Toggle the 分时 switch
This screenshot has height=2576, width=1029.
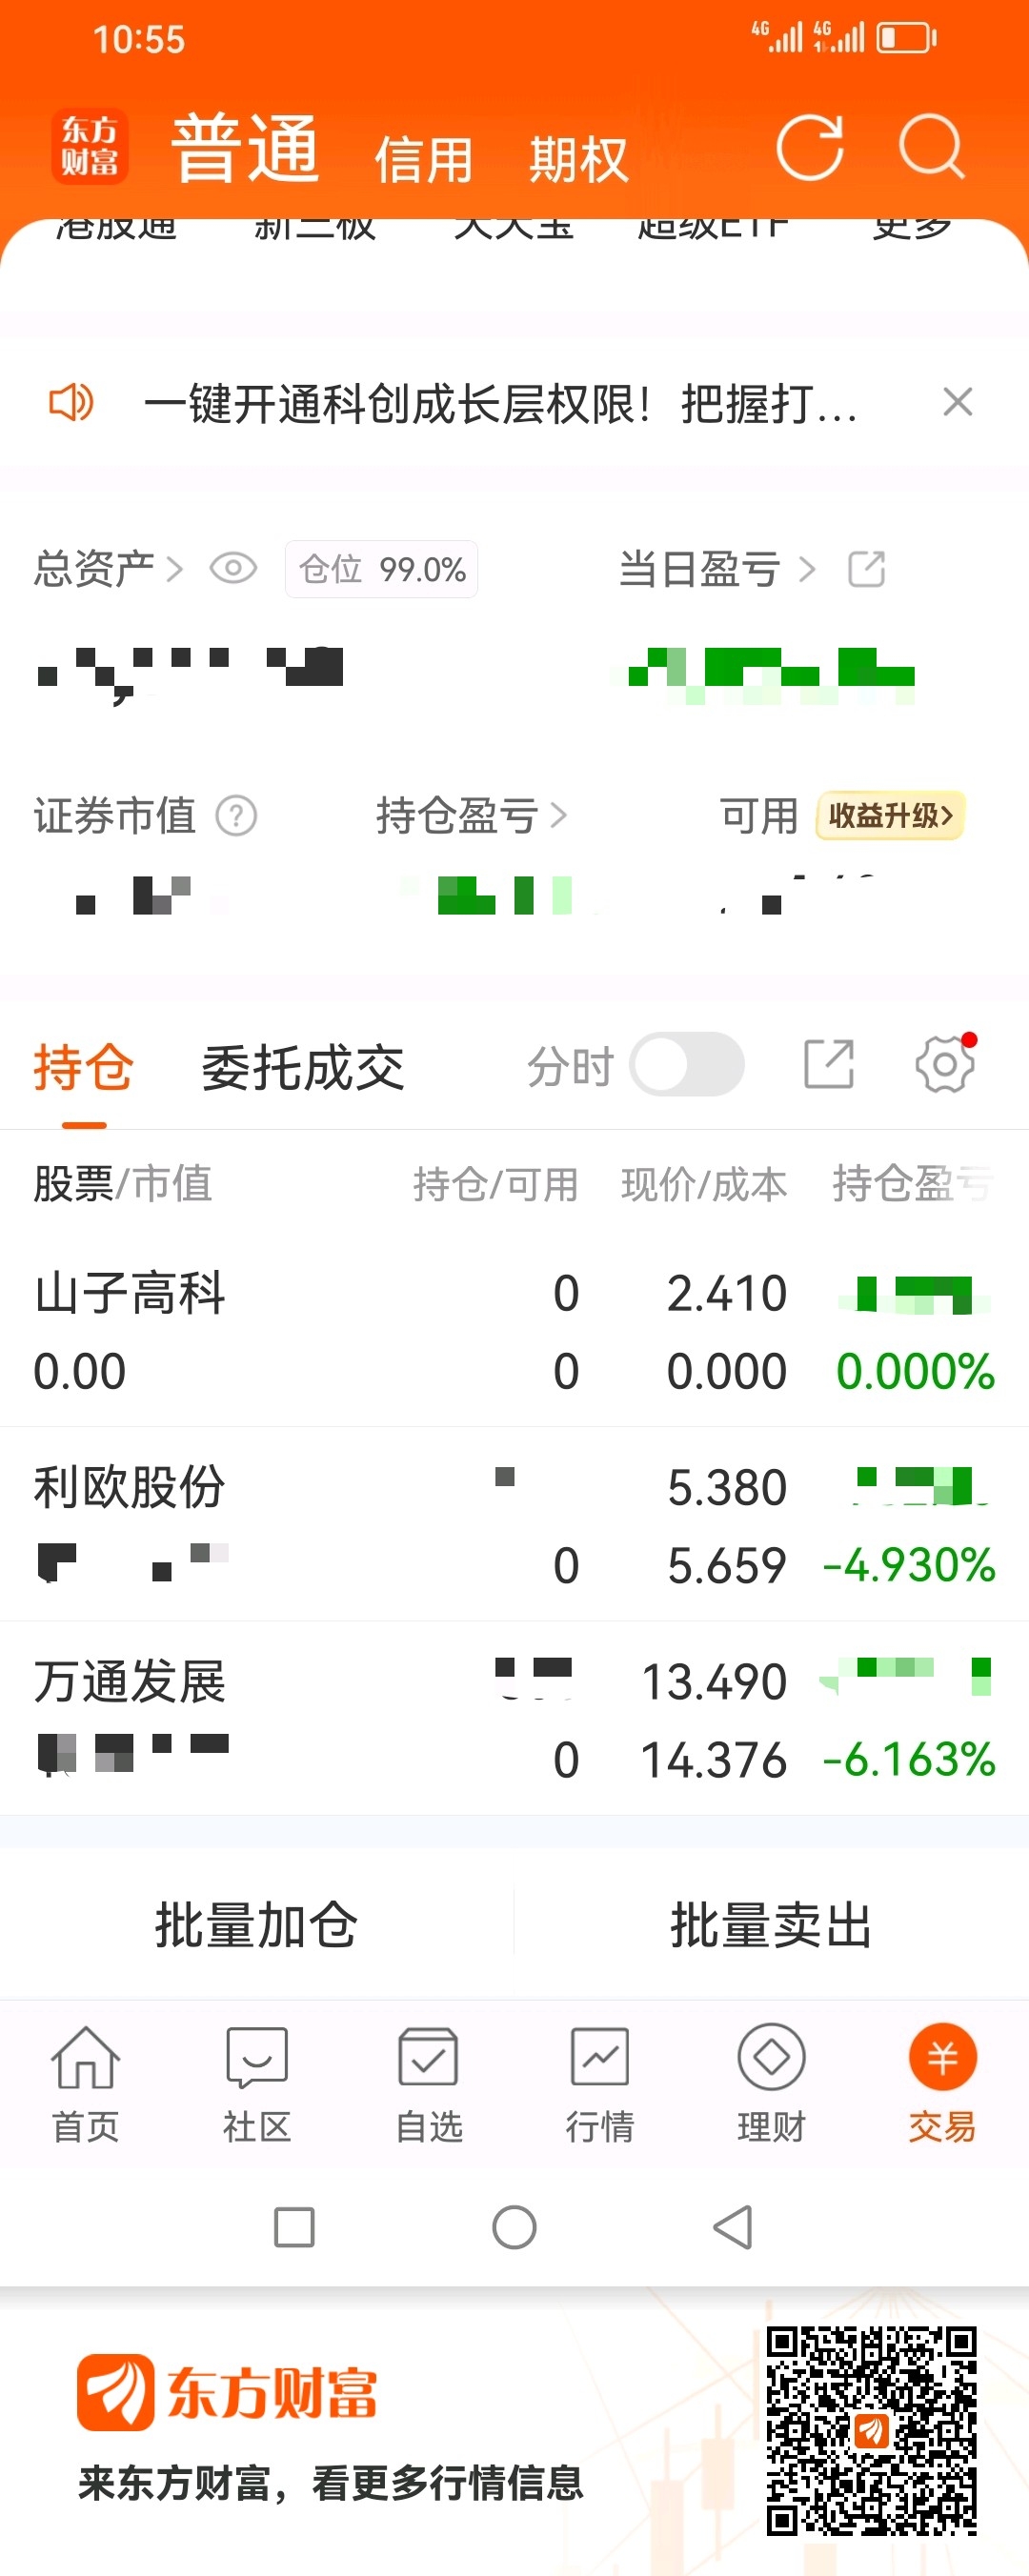pyautogui.click(x=686, y=1064)
